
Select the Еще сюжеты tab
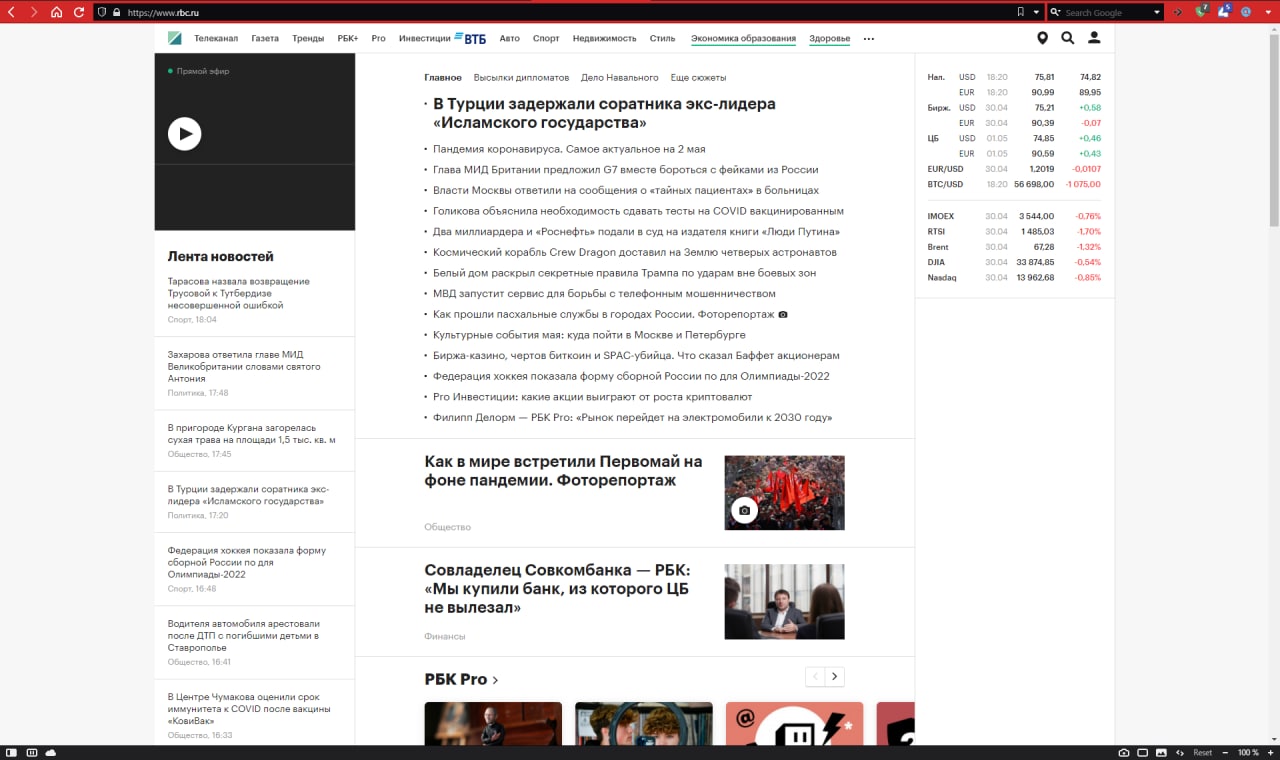698,77
